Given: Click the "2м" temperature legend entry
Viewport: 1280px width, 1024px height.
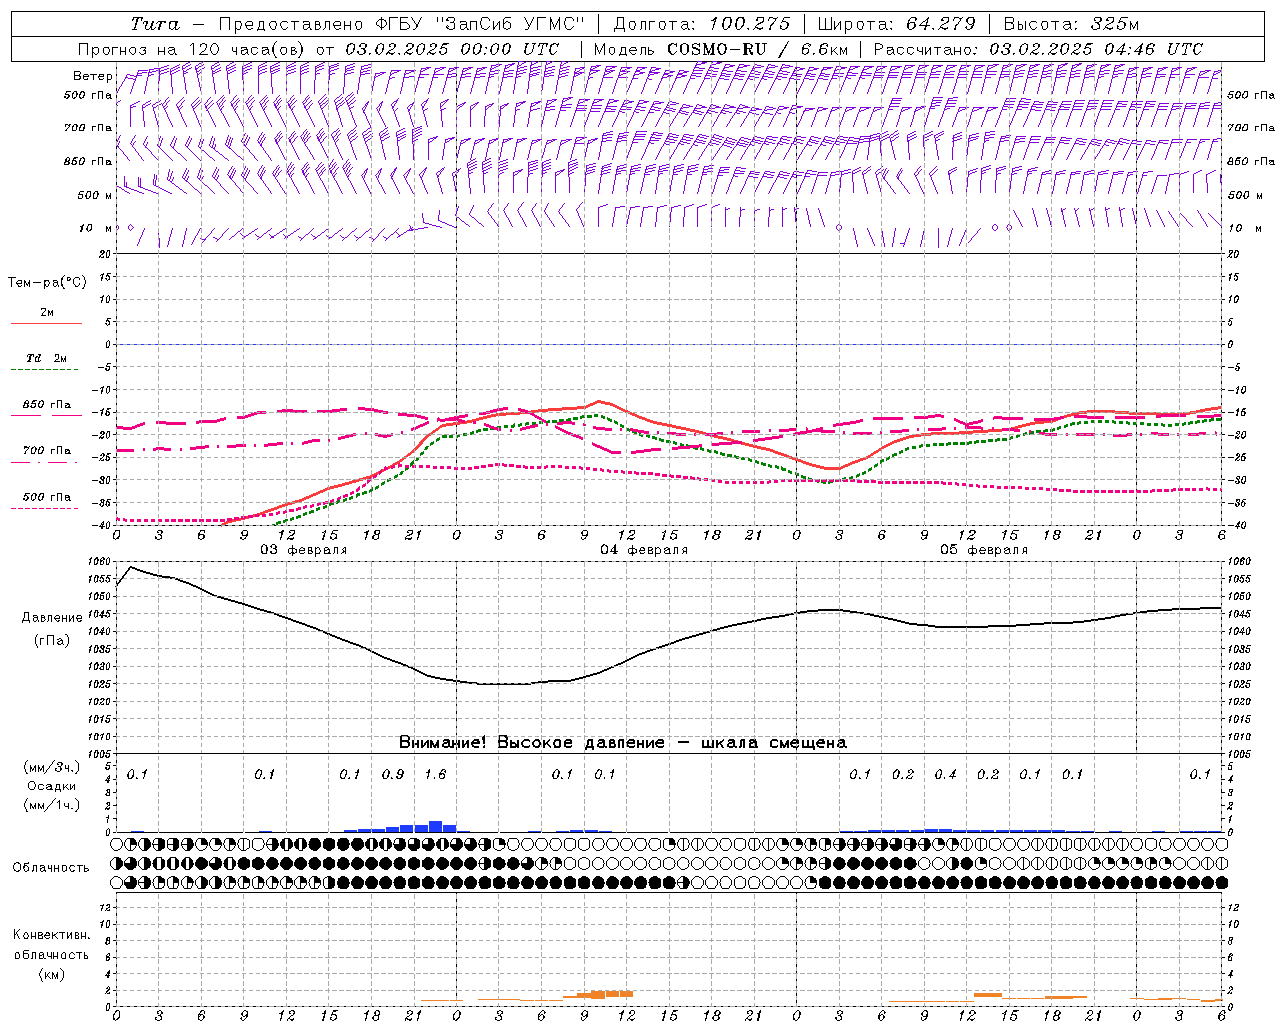Looking at the screenshot, I should pyautogui.click(x=47, y=313).
